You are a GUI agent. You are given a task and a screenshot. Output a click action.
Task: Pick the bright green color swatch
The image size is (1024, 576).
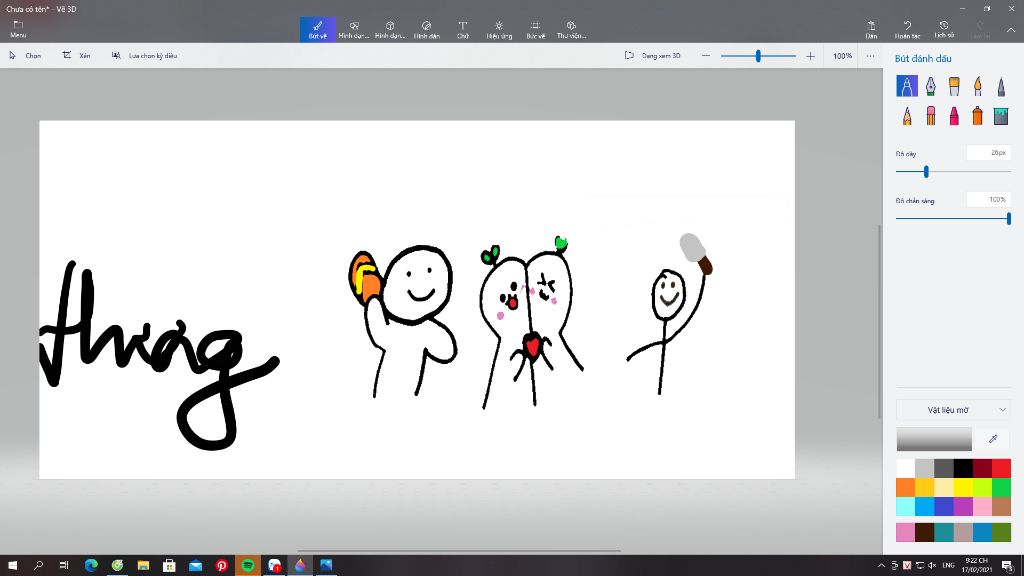pos(1001,487)
